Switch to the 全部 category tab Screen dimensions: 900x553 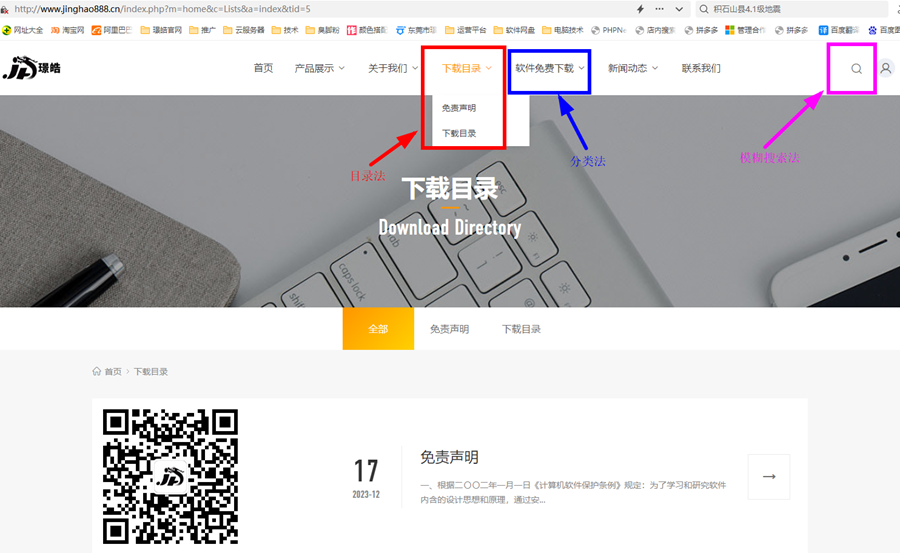(x=377, y=329)
